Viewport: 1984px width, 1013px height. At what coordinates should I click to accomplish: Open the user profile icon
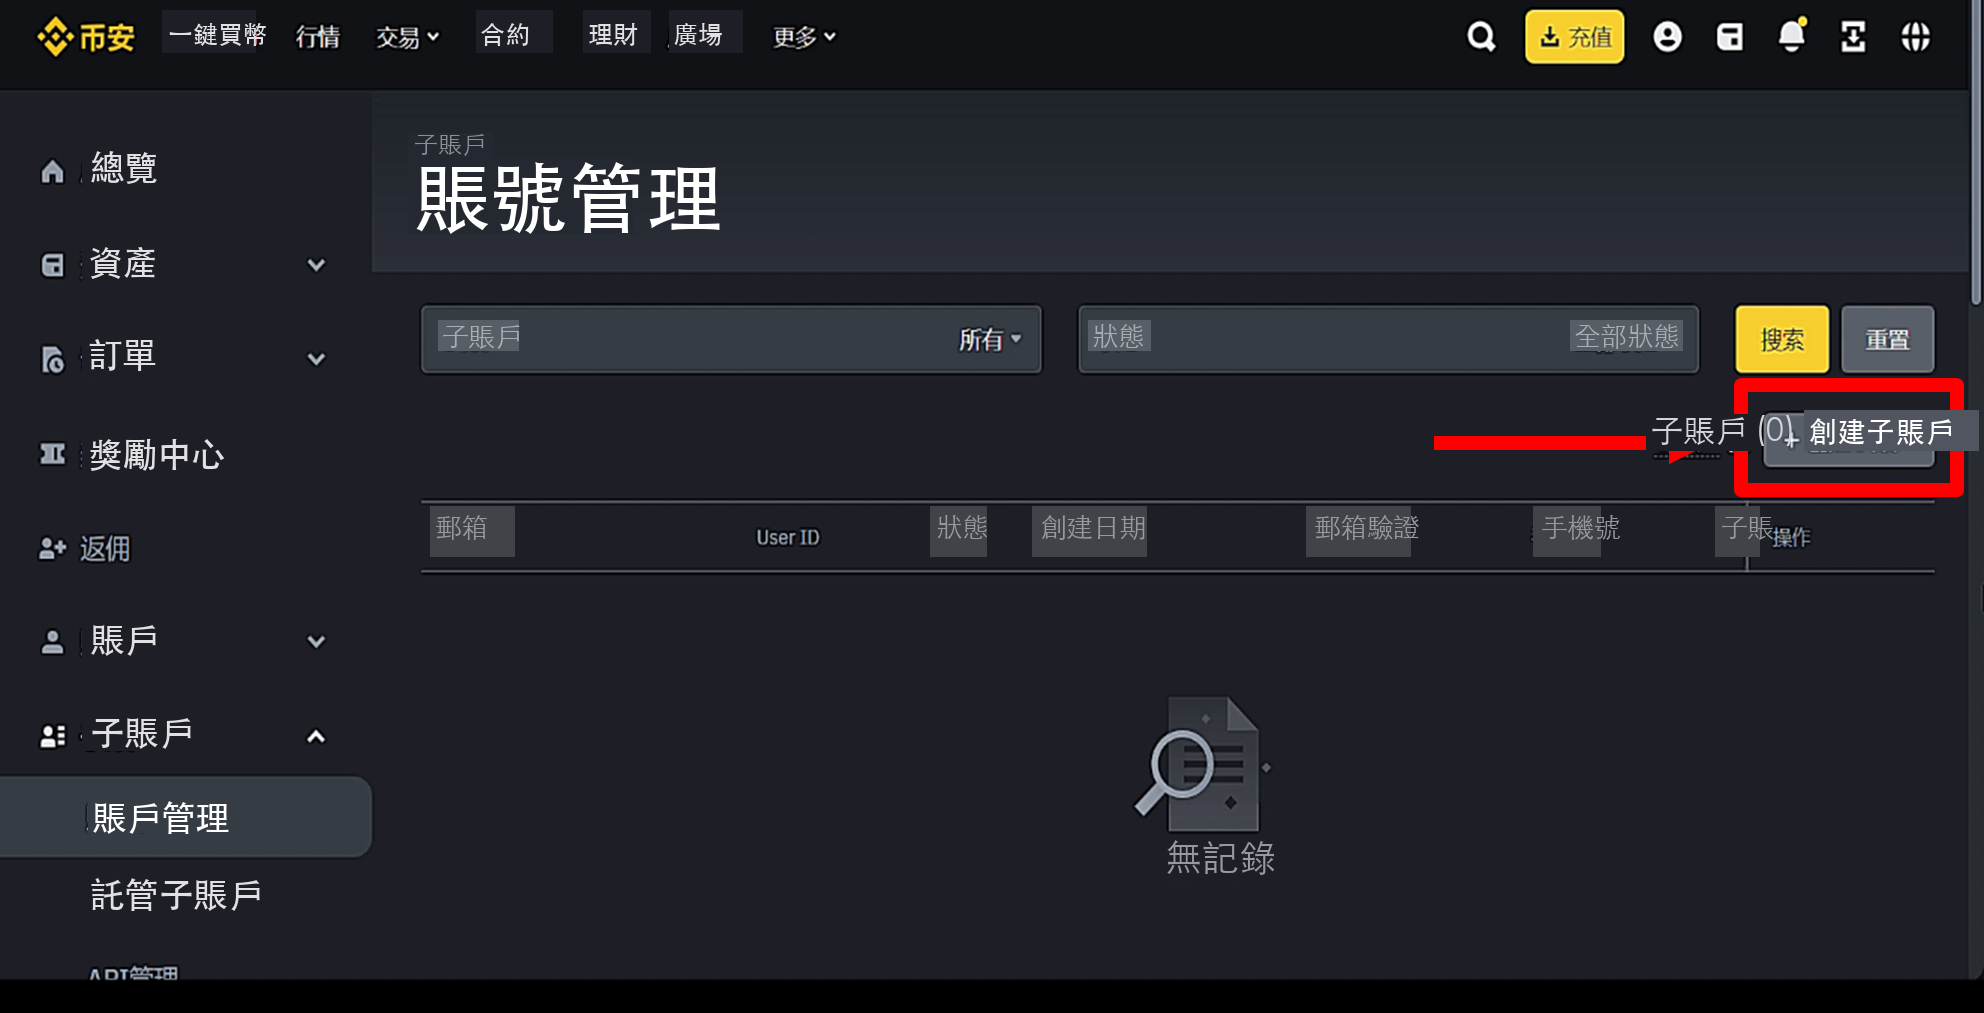click(1667, 37)
